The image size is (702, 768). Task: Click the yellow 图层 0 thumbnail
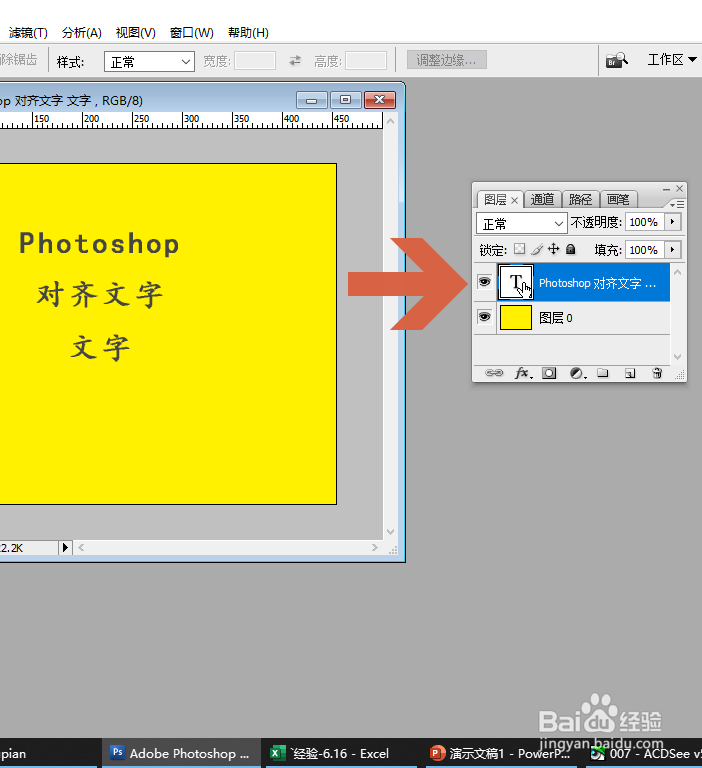516,317
